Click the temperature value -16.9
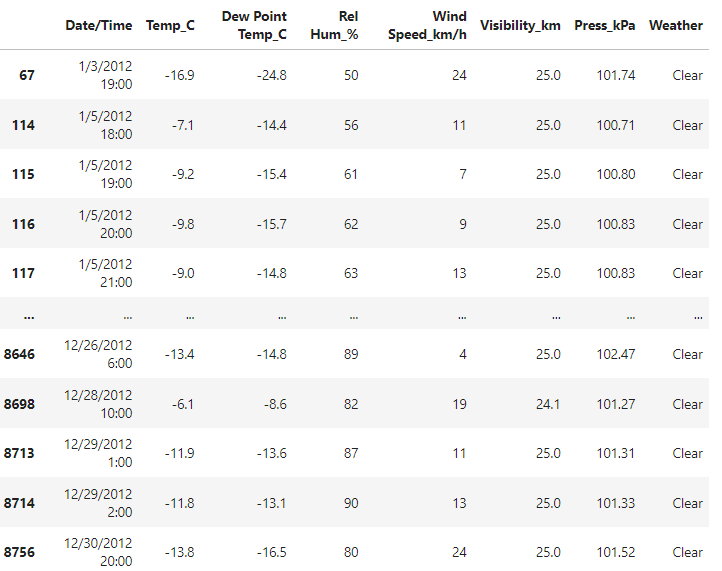The height and width of the screenshot is (571, 722). tap(177, 75)
